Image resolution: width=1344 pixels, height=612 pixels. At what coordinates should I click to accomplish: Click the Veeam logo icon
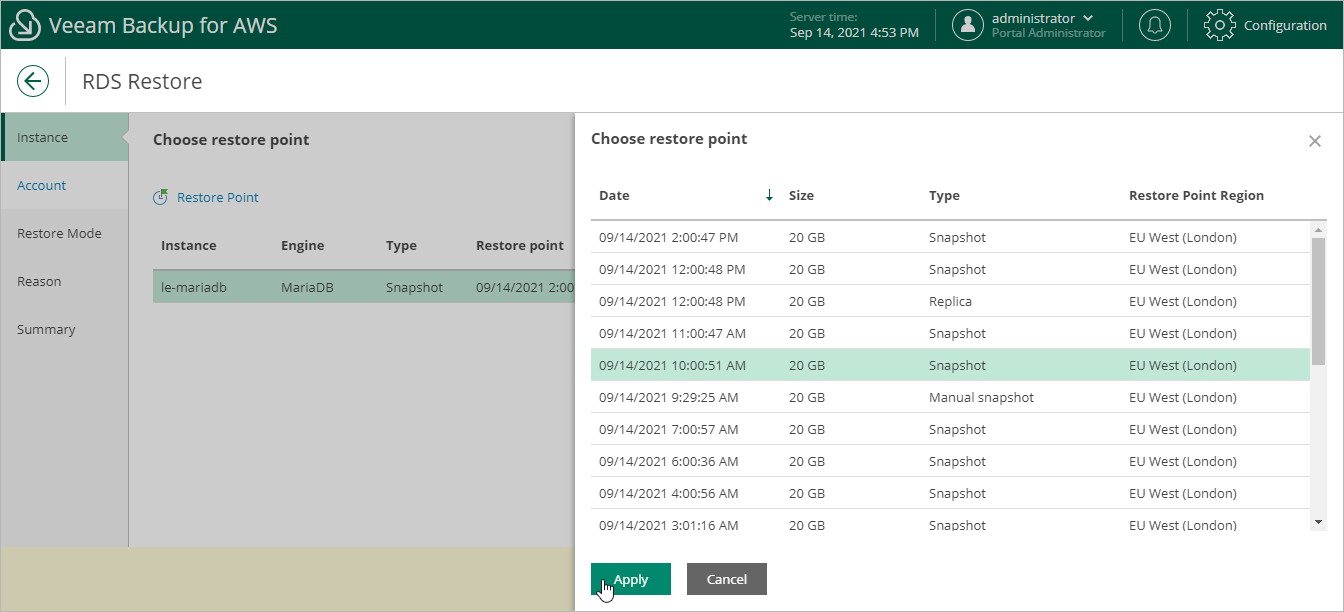[x=25, y=25]
